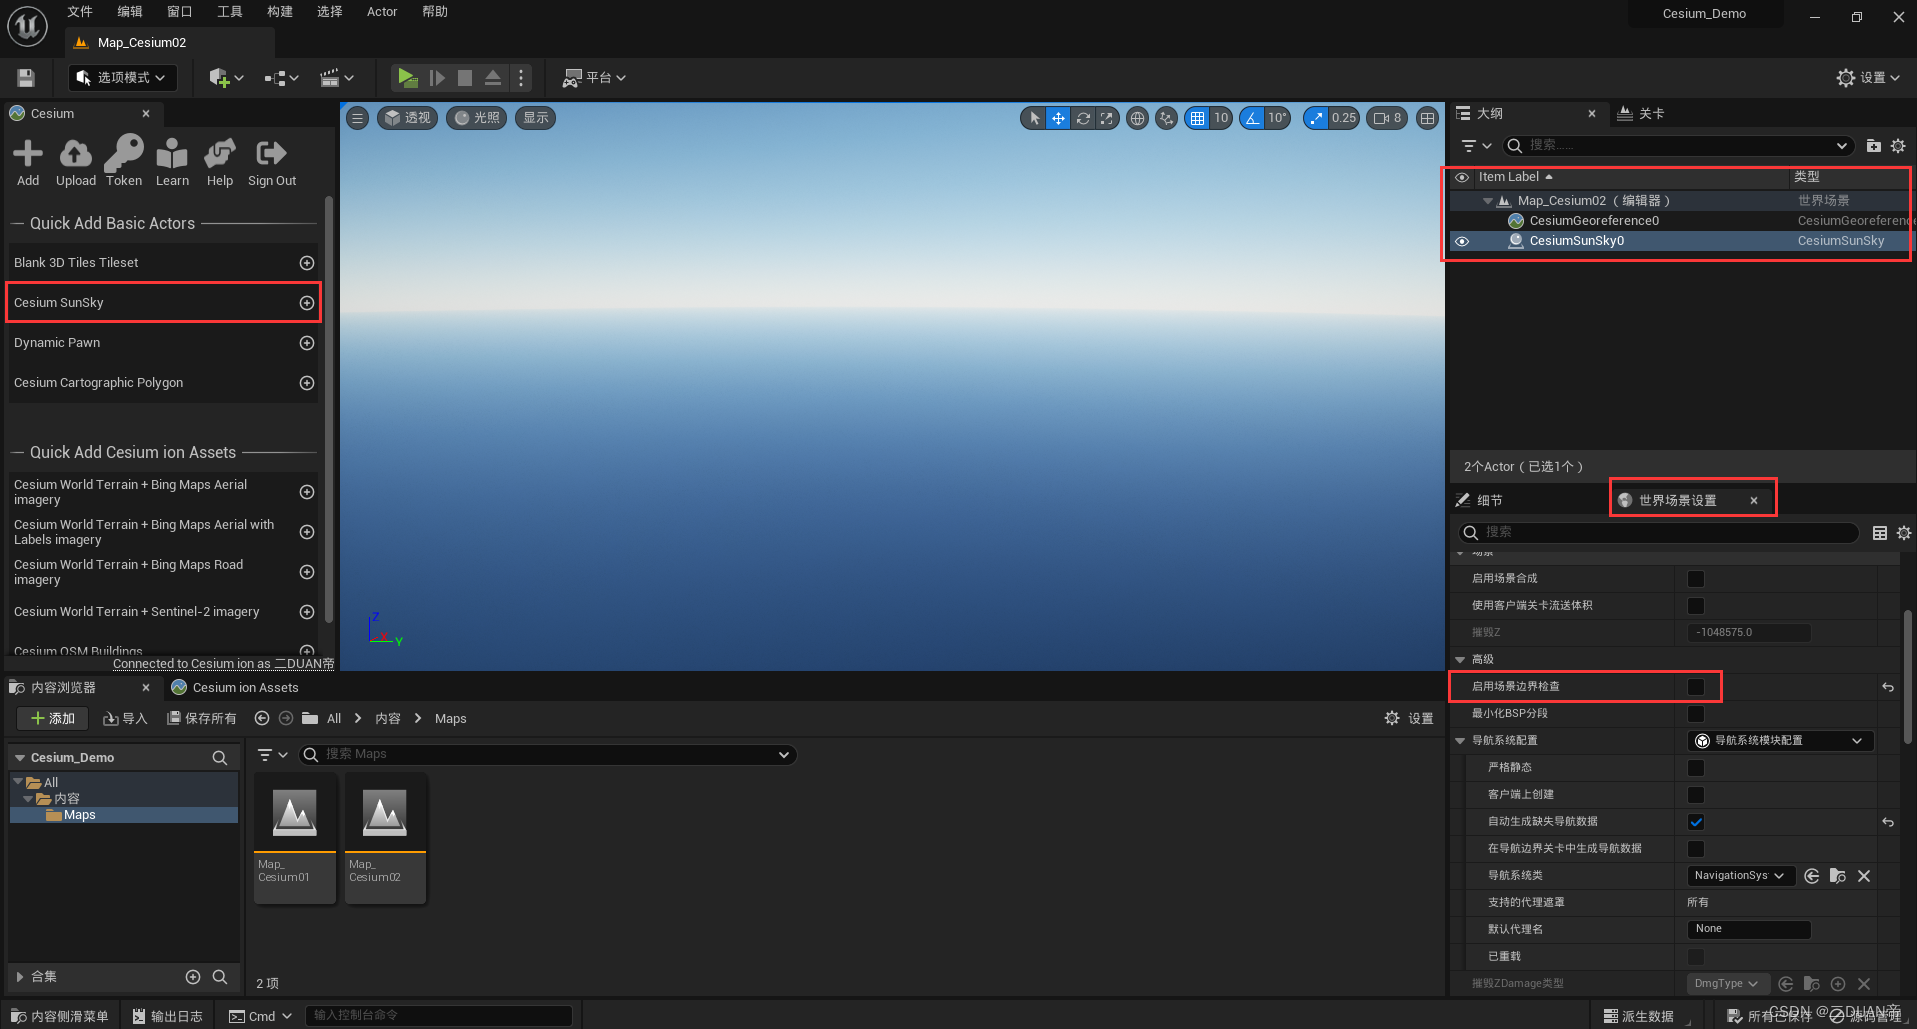
Task: Enable 客户端上创建 checkbox
Action: (1696, 795)
